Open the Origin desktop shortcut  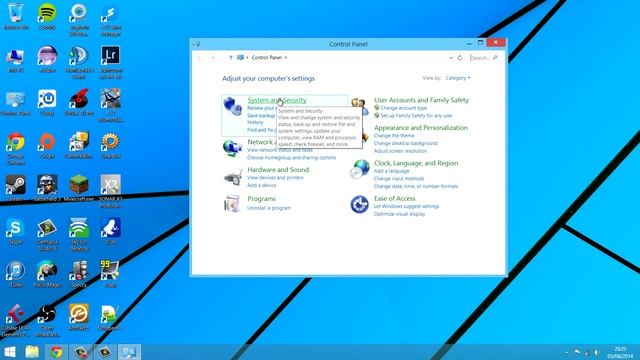47,146
